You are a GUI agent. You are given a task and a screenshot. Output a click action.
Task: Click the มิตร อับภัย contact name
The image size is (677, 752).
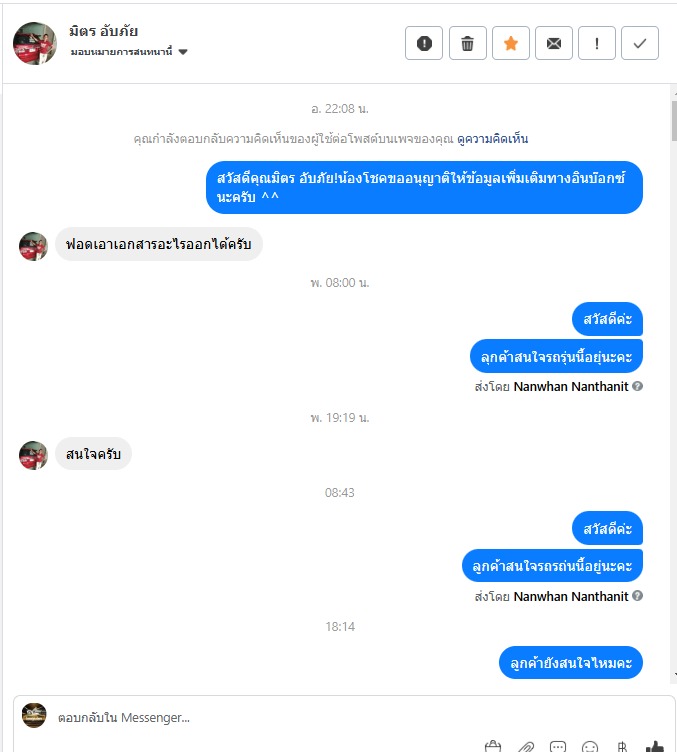point(104,31)
